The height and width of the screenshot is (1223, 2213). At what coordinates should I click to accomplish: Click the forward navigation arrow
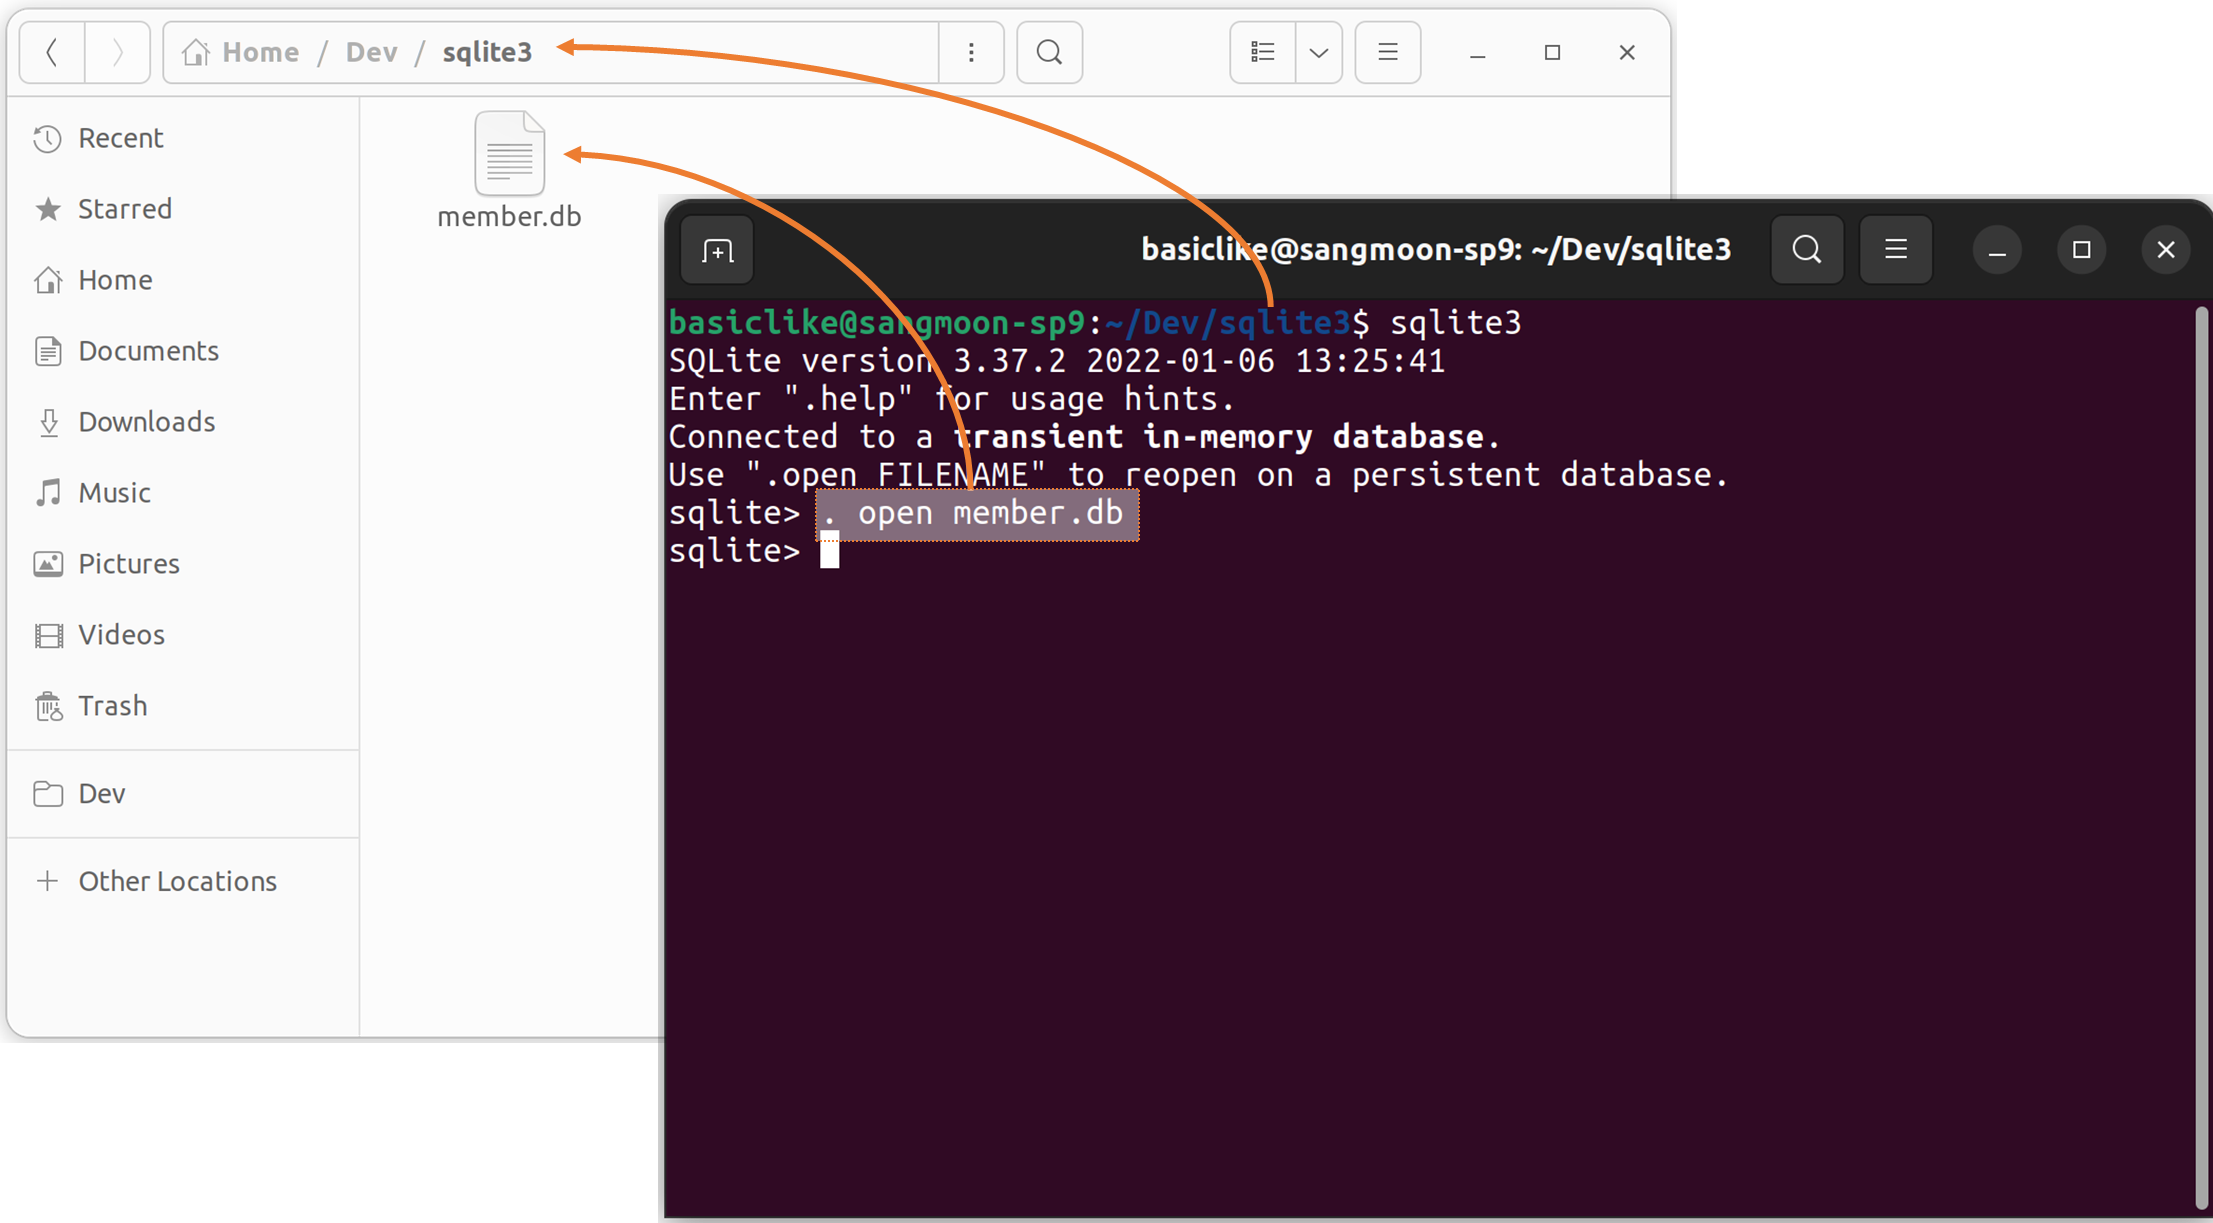tap(117, 52)
